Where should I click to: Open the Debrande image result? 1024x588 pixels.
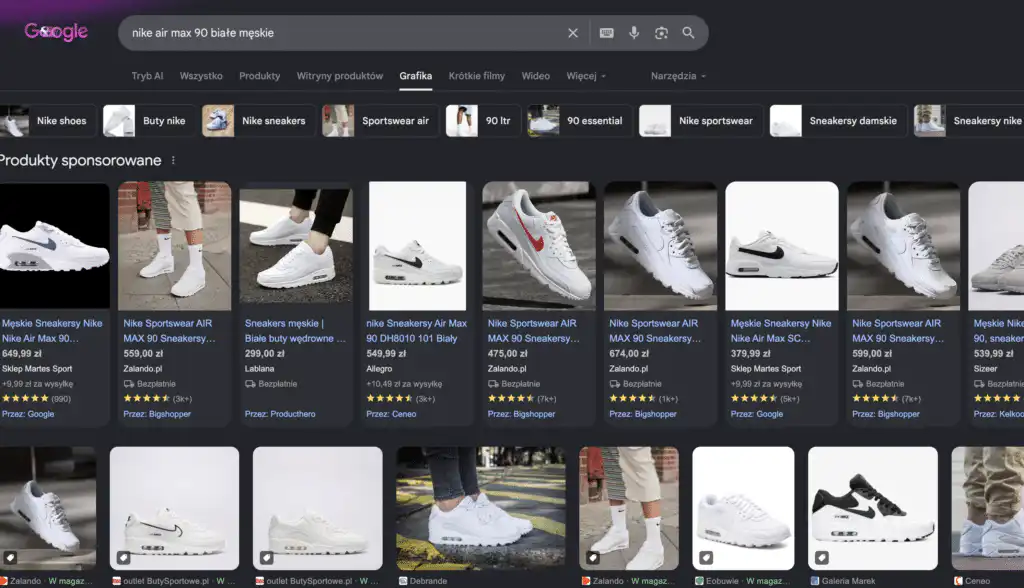point(481,508)
